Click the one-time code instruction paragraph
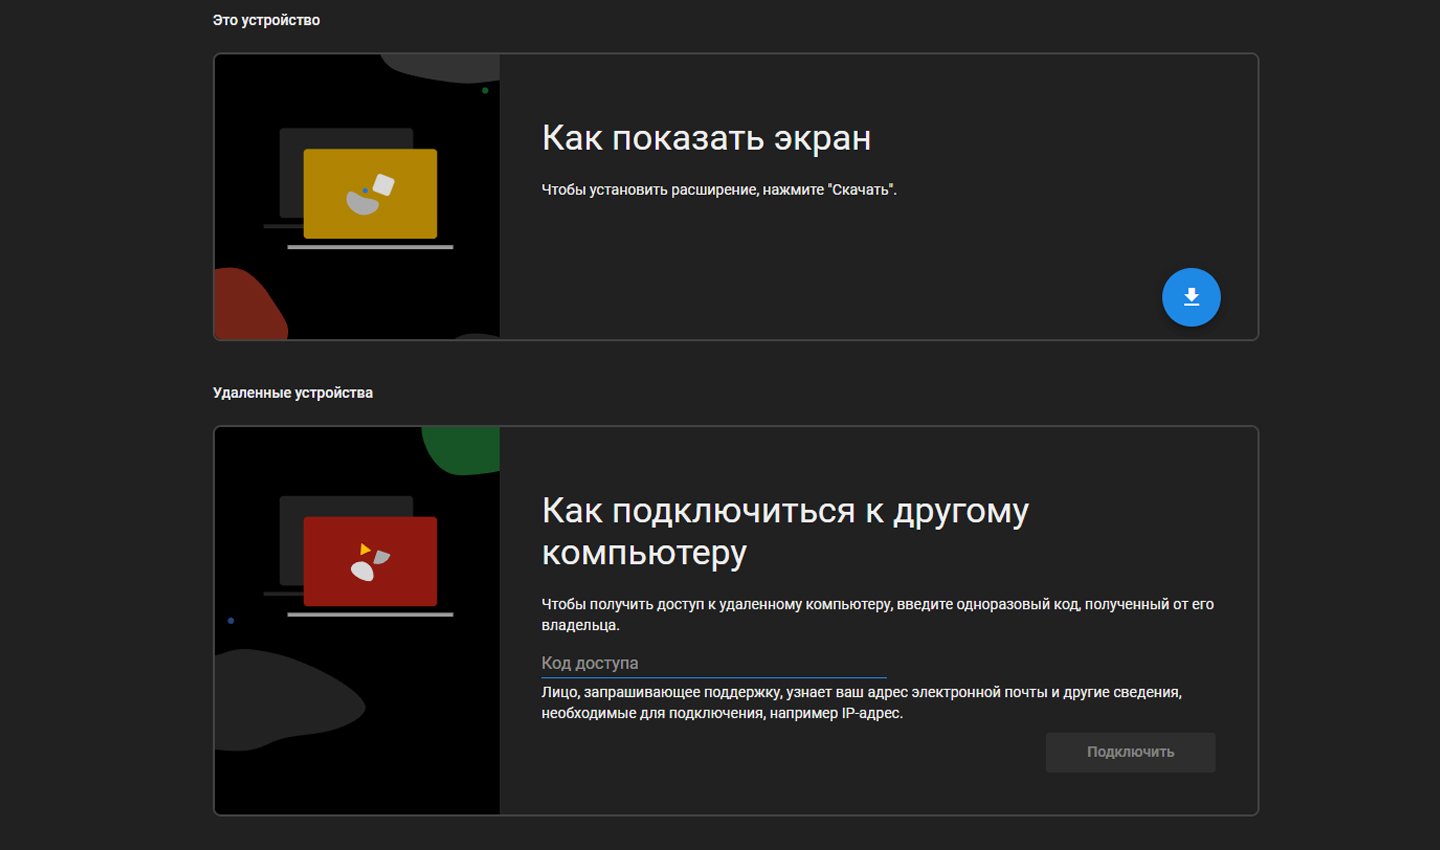Viewport: 1440px width, 850px height. 877,614
